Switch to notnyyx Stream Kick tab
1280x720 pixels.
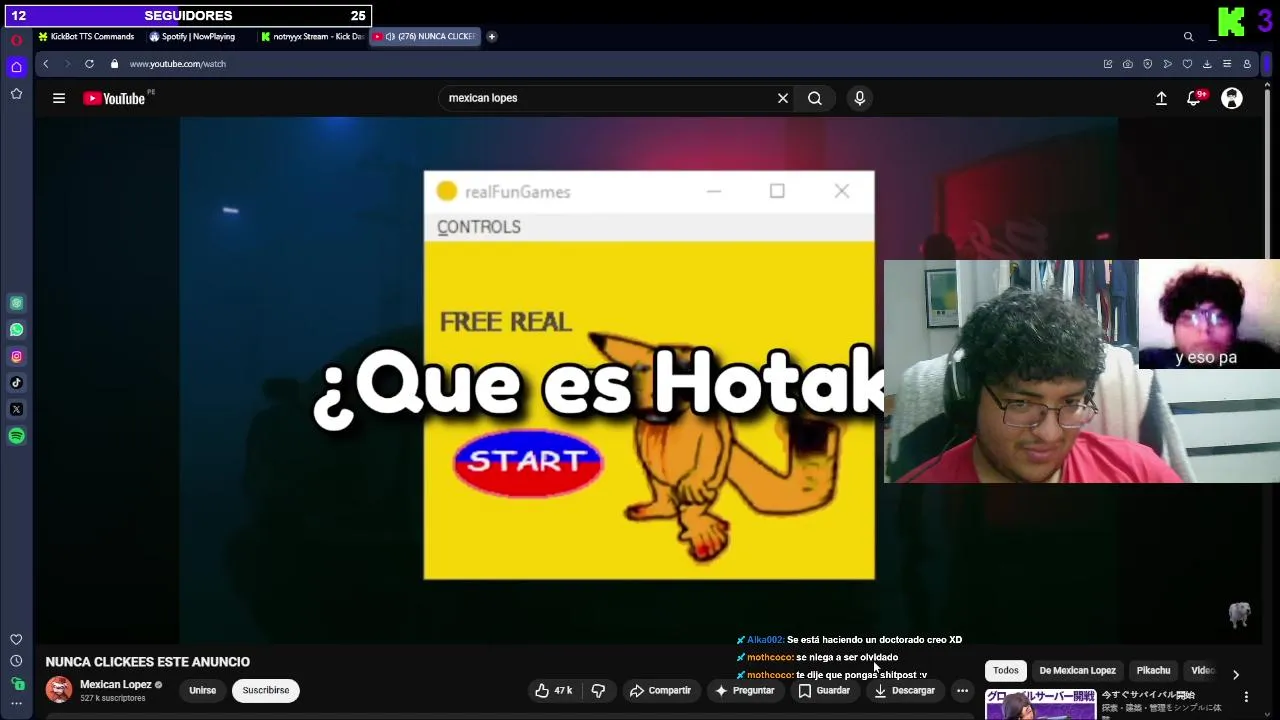click(x=312, y=37)
